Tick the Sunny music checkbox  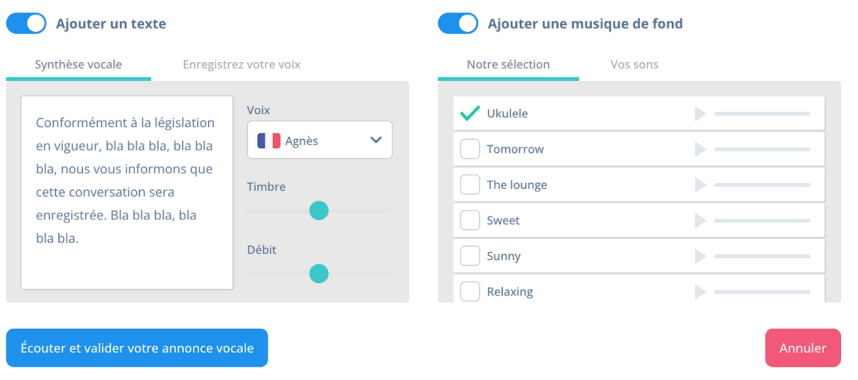(x=469, y=256)
